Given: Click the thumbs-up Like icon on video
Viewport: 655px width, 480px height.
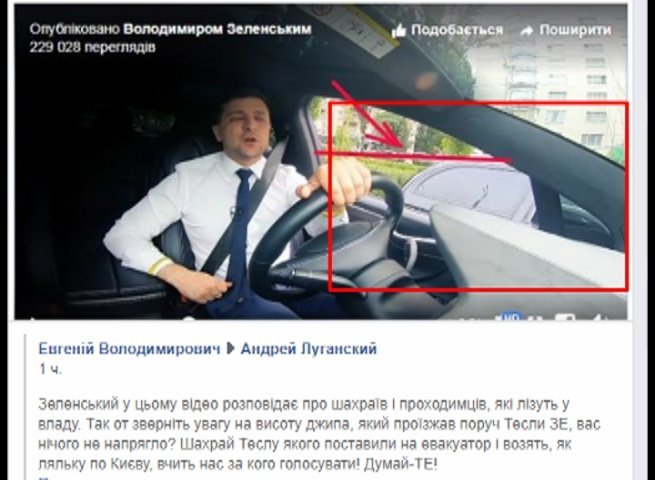Looking at the screenshot, I should (x=399, y=30).
